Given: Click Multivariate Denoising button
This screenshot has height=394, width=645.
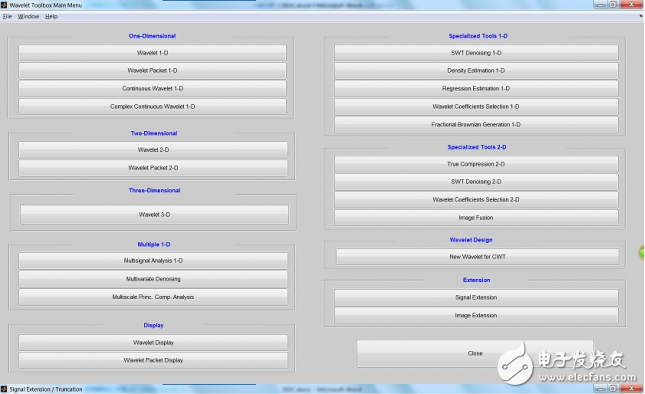Looking at the screenshot, I should point(153,279).
